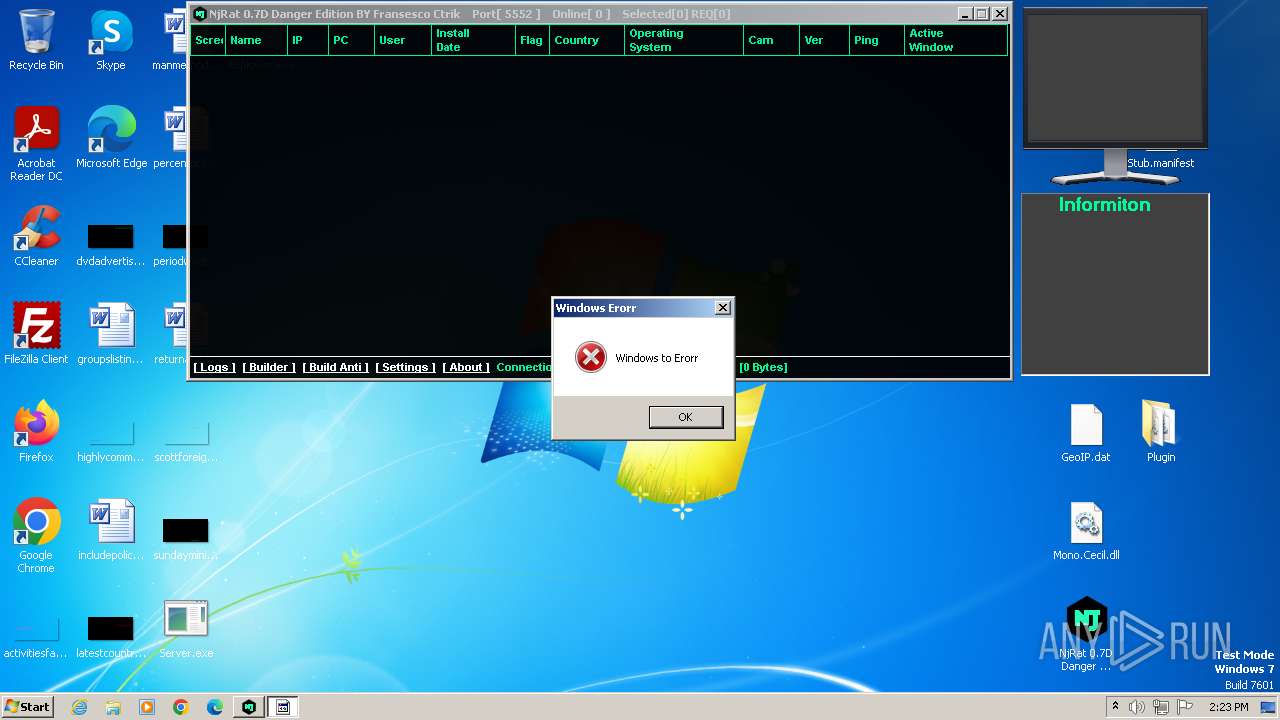This screenshot has width=1280, height=720.
Task: Select the latestcountr desktop file
Action: tap(110, 637)
